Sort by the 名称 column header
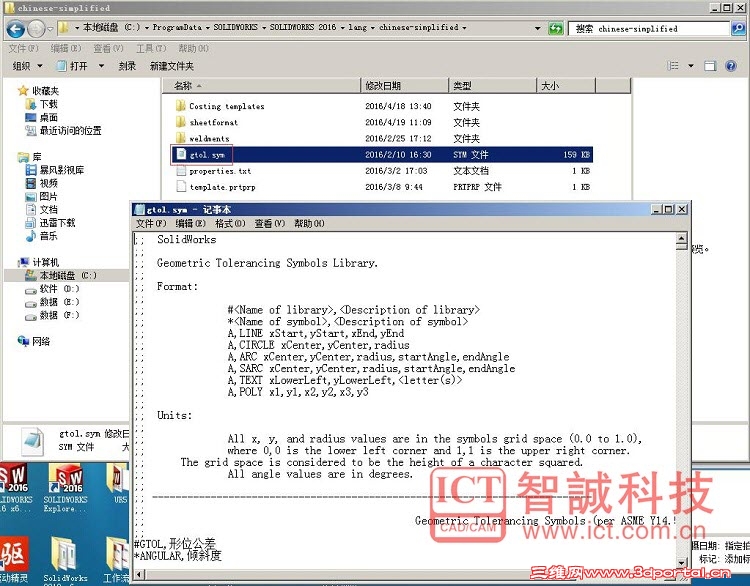Image resolution: width=750 pixels, height=586 pixels. (x=261, y=86)
